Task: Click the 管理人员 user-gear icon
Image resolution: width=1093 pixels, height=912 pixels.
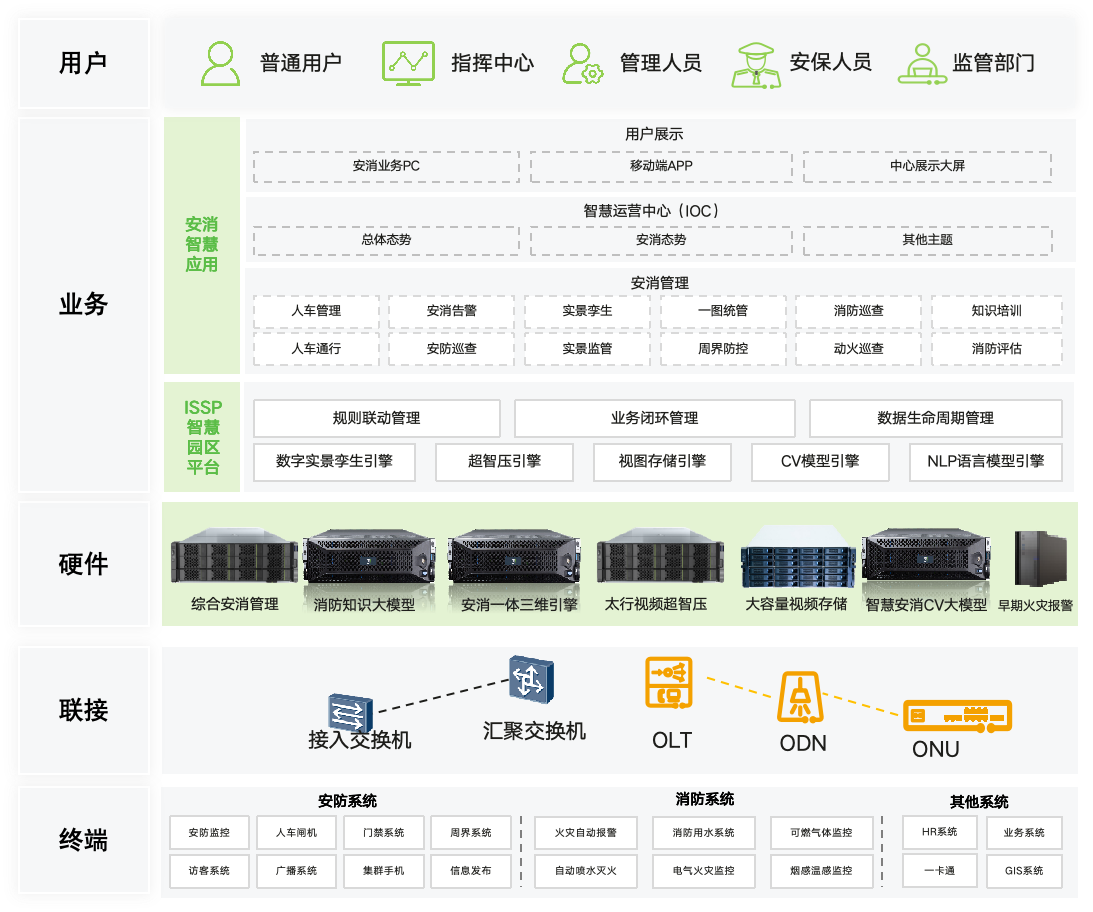Action: [x=583, y=63]
